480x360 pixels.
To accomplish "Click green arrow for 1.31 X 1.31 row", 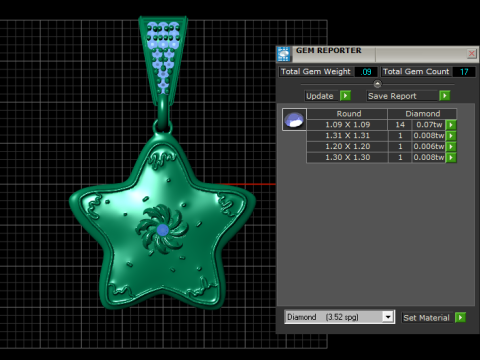I will [451, 136].
